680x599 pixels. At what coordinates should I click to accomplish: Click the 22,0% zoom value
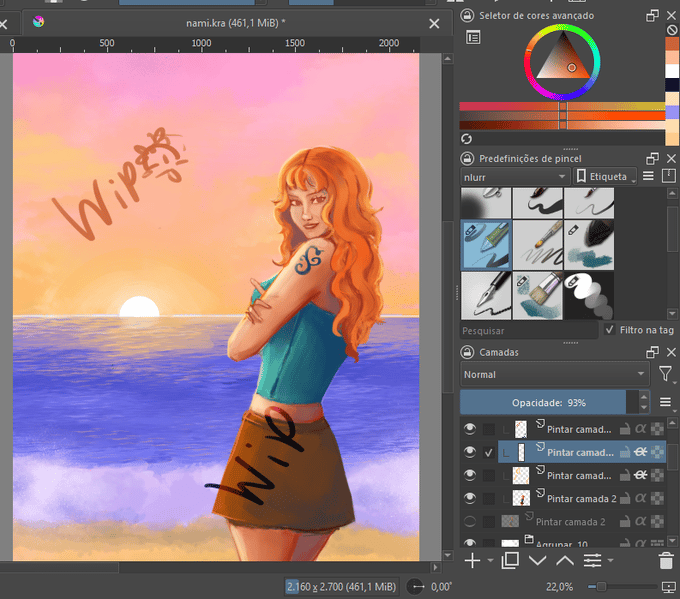point(559,587)
